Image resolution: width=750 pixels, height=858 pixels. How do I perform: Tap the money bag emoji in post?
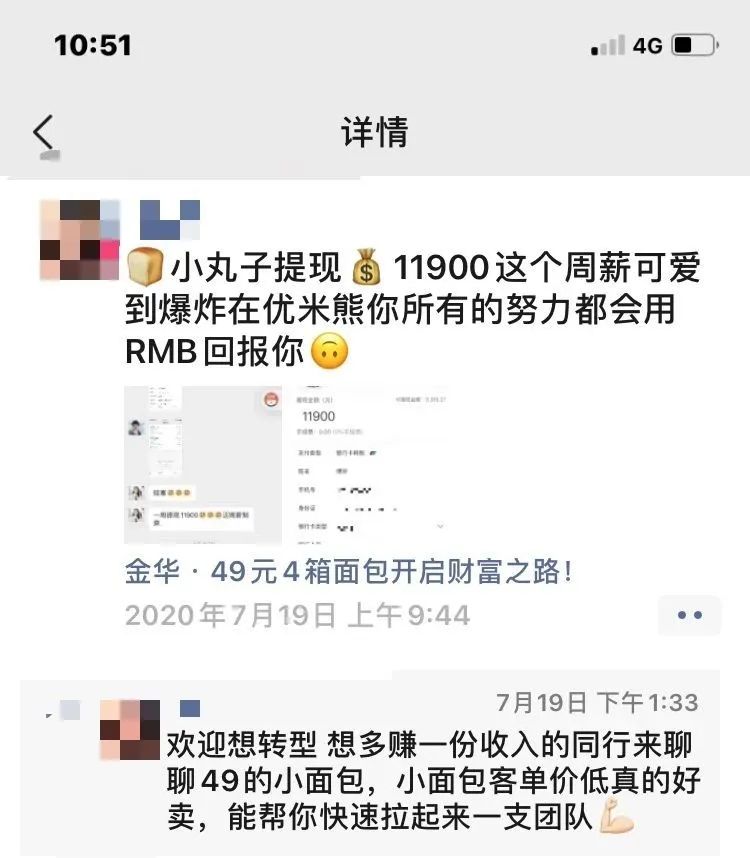[367, 268]
